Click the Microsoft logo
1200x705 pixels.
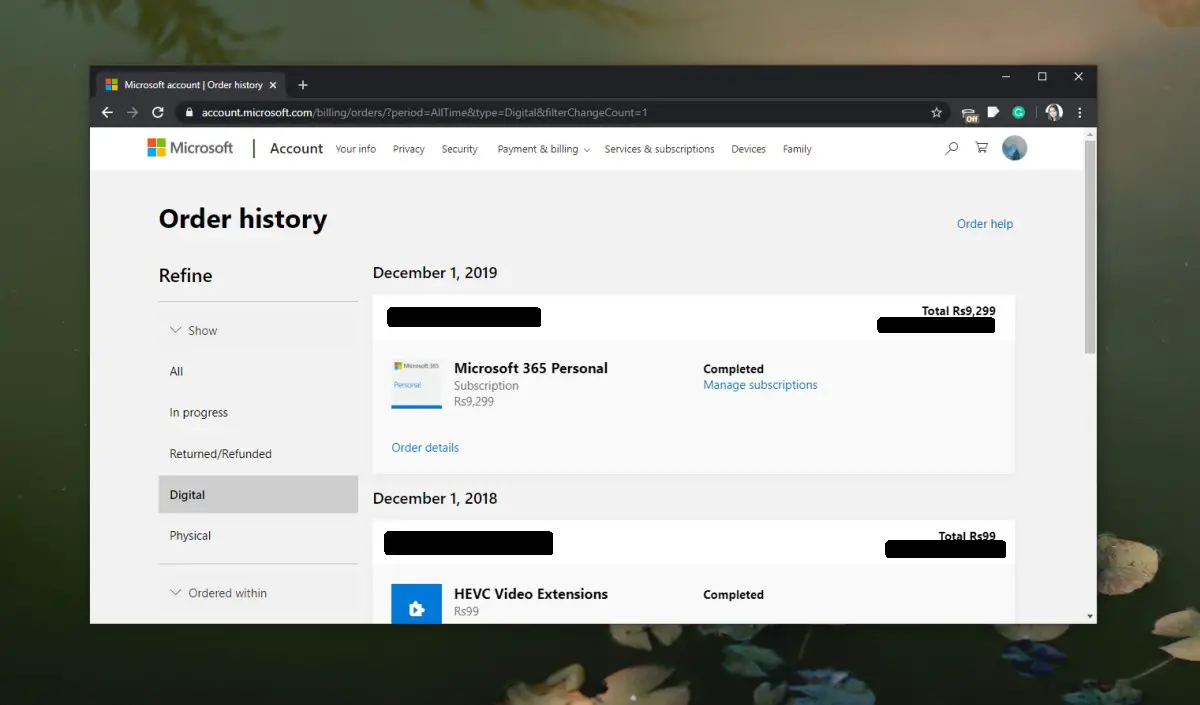click(x=190, y=148)
